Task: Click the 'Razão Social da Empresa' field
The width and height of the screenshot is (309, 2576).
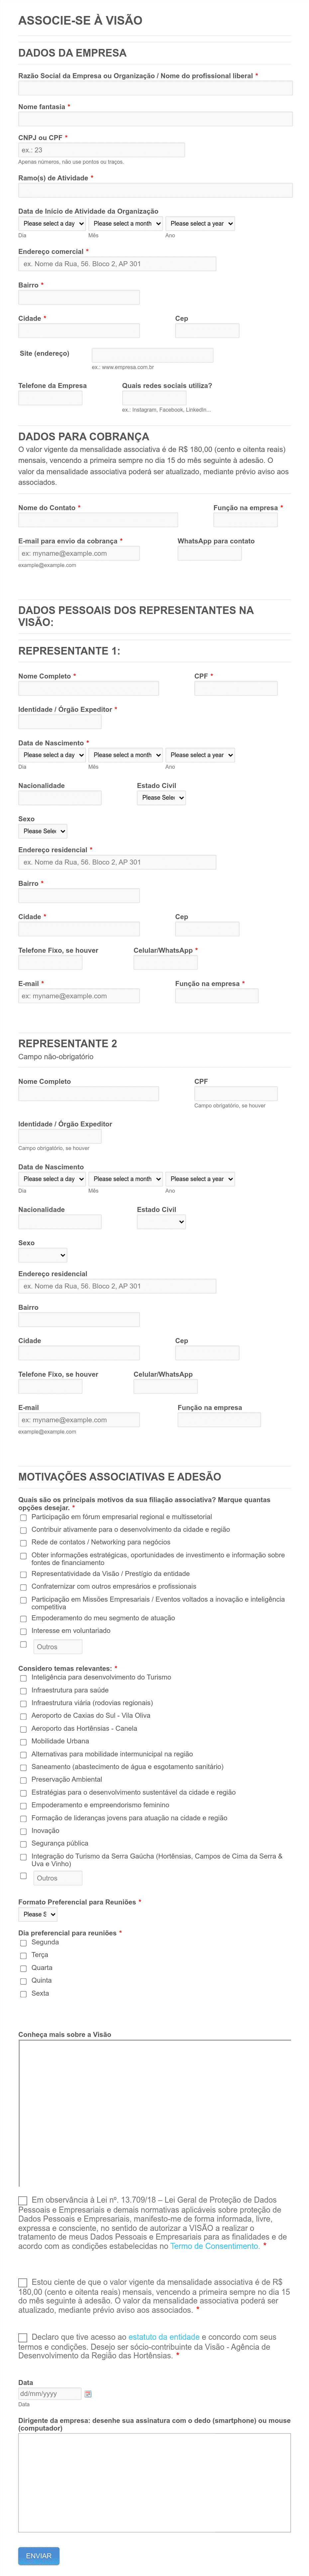Action: 155,88
